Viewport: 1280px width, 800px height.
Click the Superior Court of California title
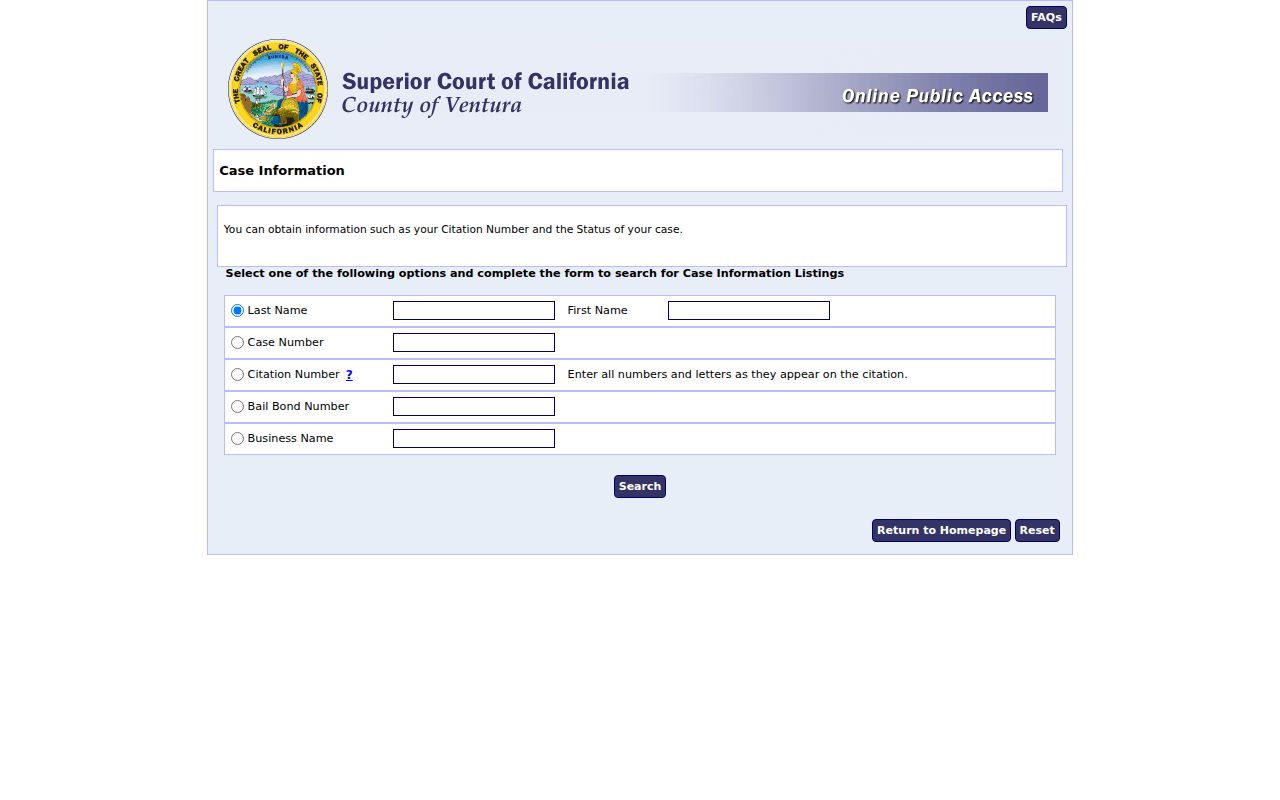pos(485,82)
